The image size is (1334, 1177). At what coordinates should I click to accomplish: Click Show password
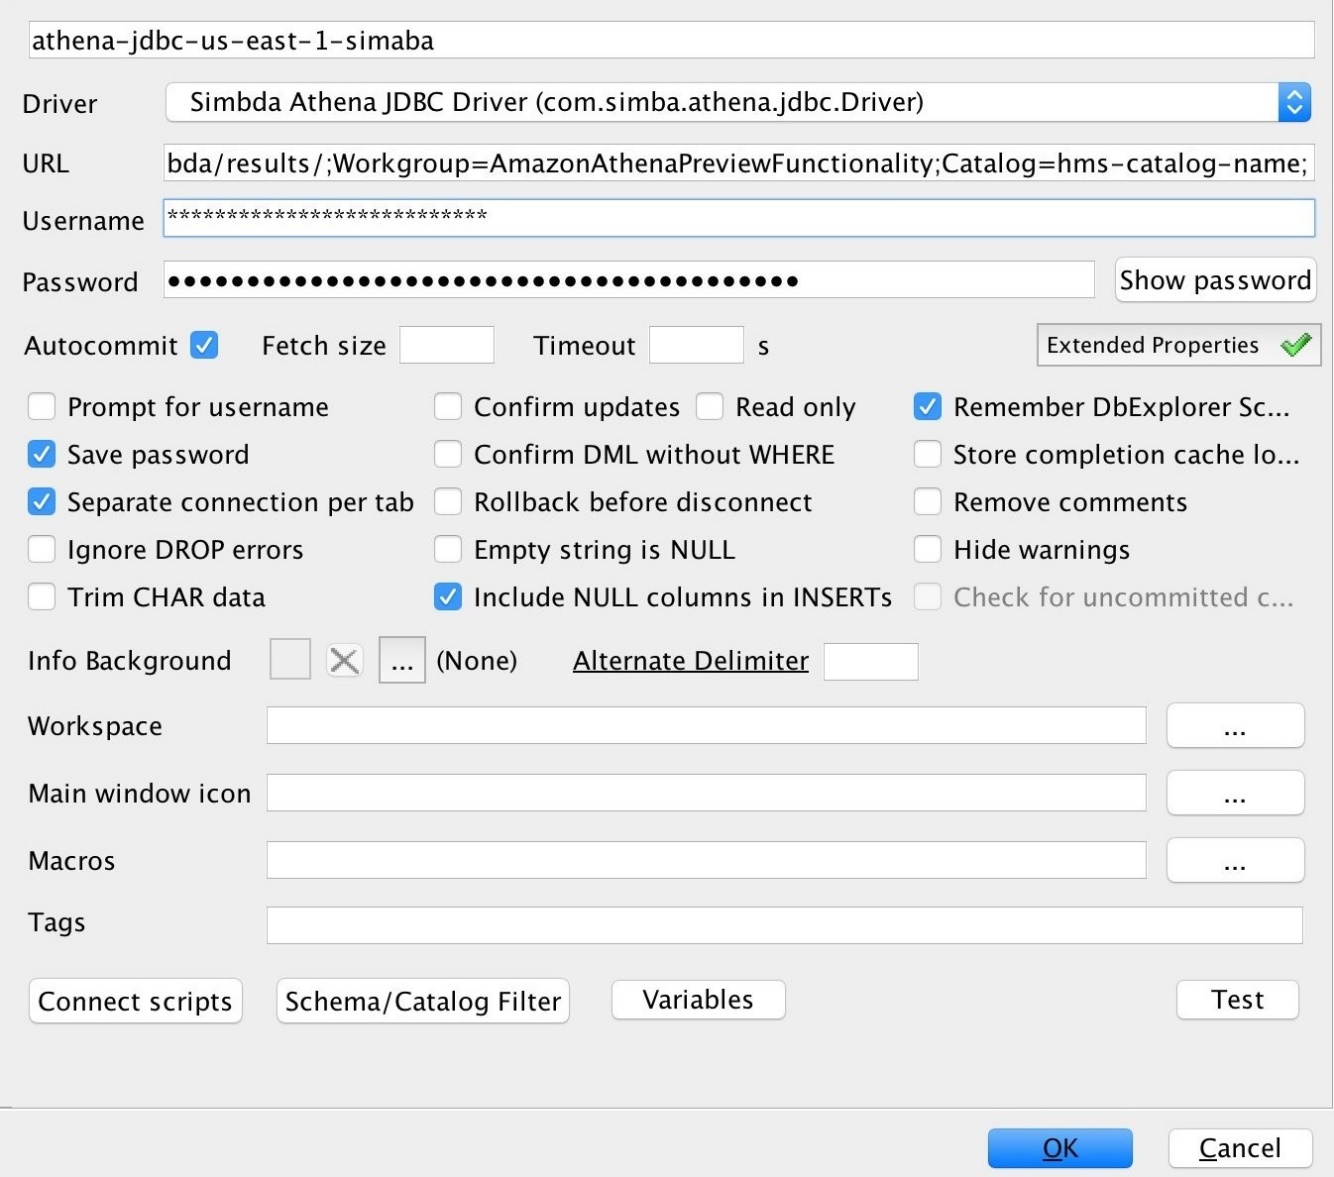pyautogui.click(x=1215, y=280)
